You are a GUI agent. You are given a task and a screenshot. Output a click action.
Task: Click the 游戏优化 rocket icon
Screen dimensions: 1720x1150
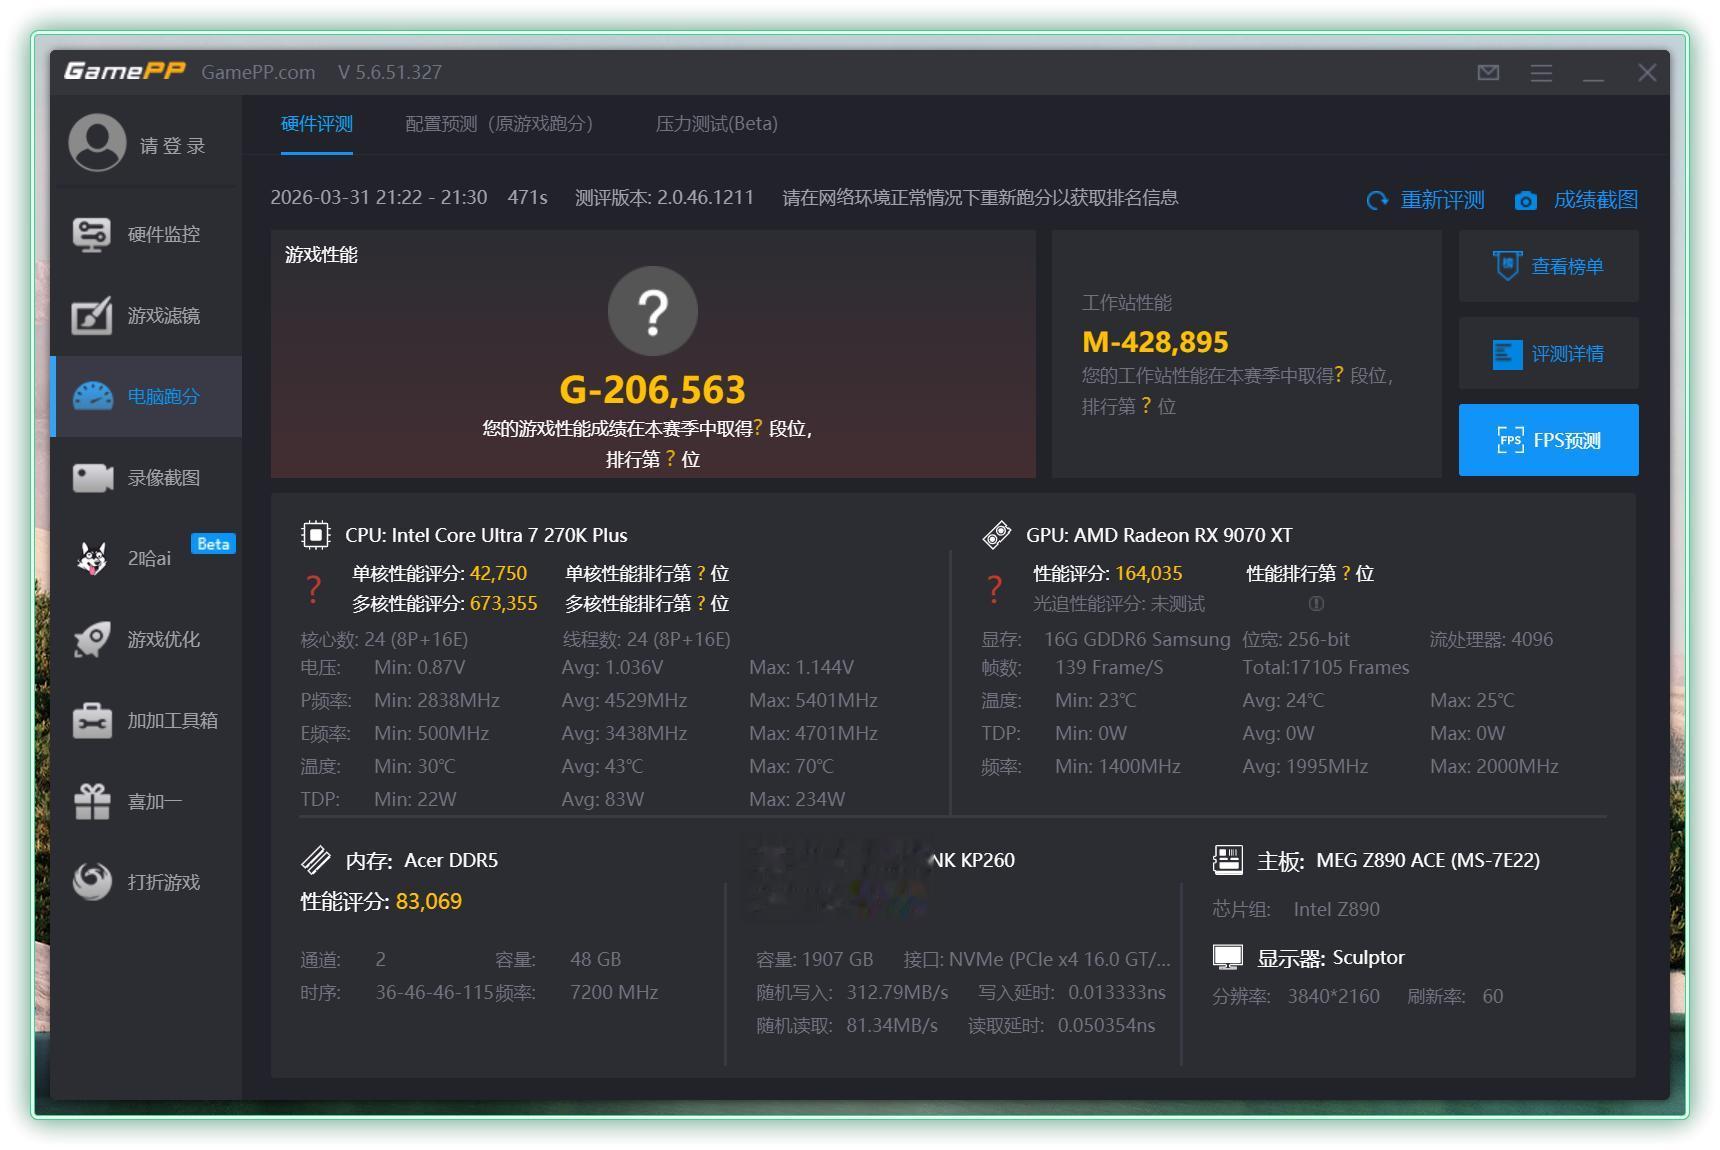pos(92,640)
